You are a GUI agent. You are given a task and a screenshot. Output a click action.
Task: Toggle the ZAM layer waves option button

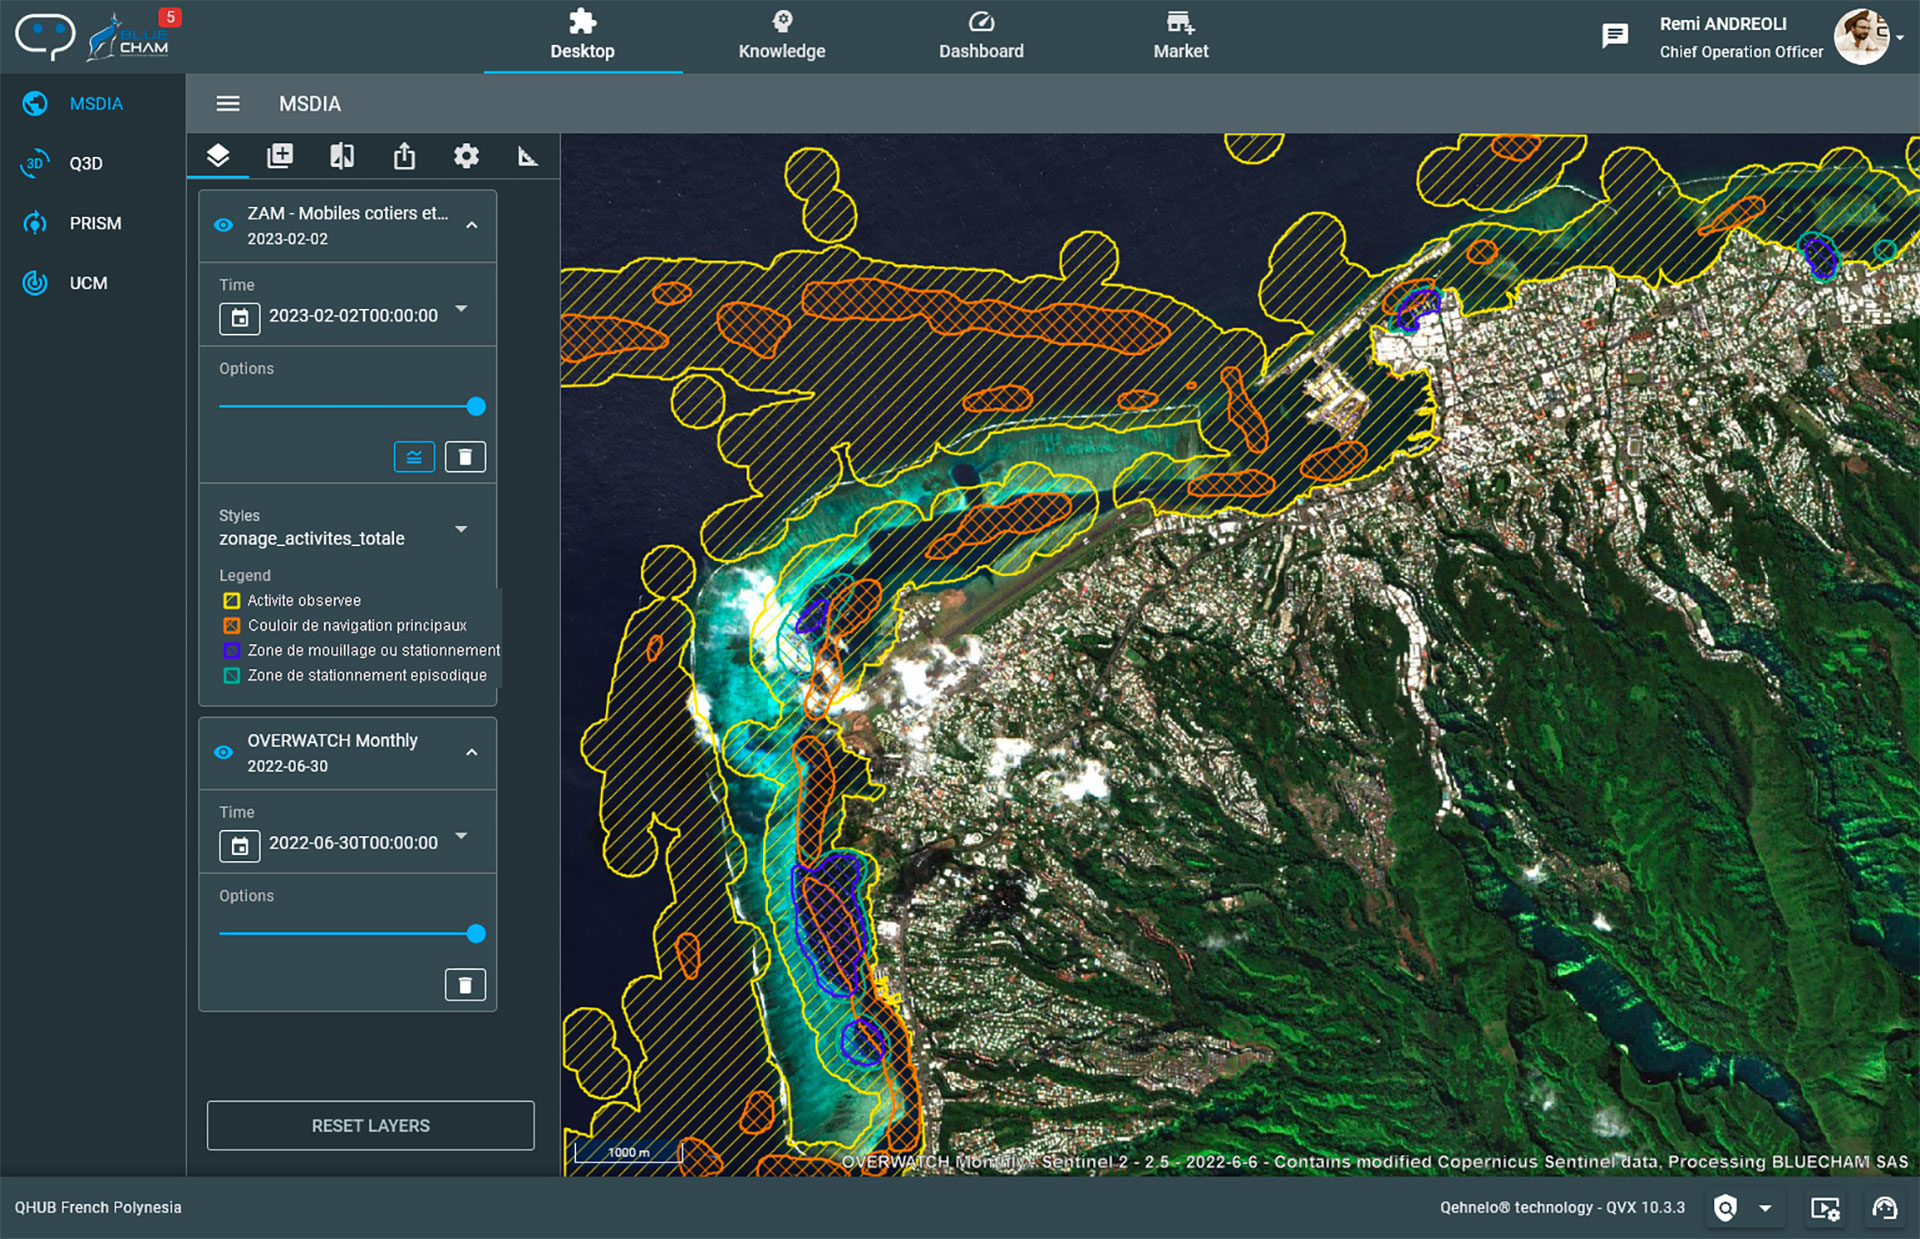click(x=414, y=457)
